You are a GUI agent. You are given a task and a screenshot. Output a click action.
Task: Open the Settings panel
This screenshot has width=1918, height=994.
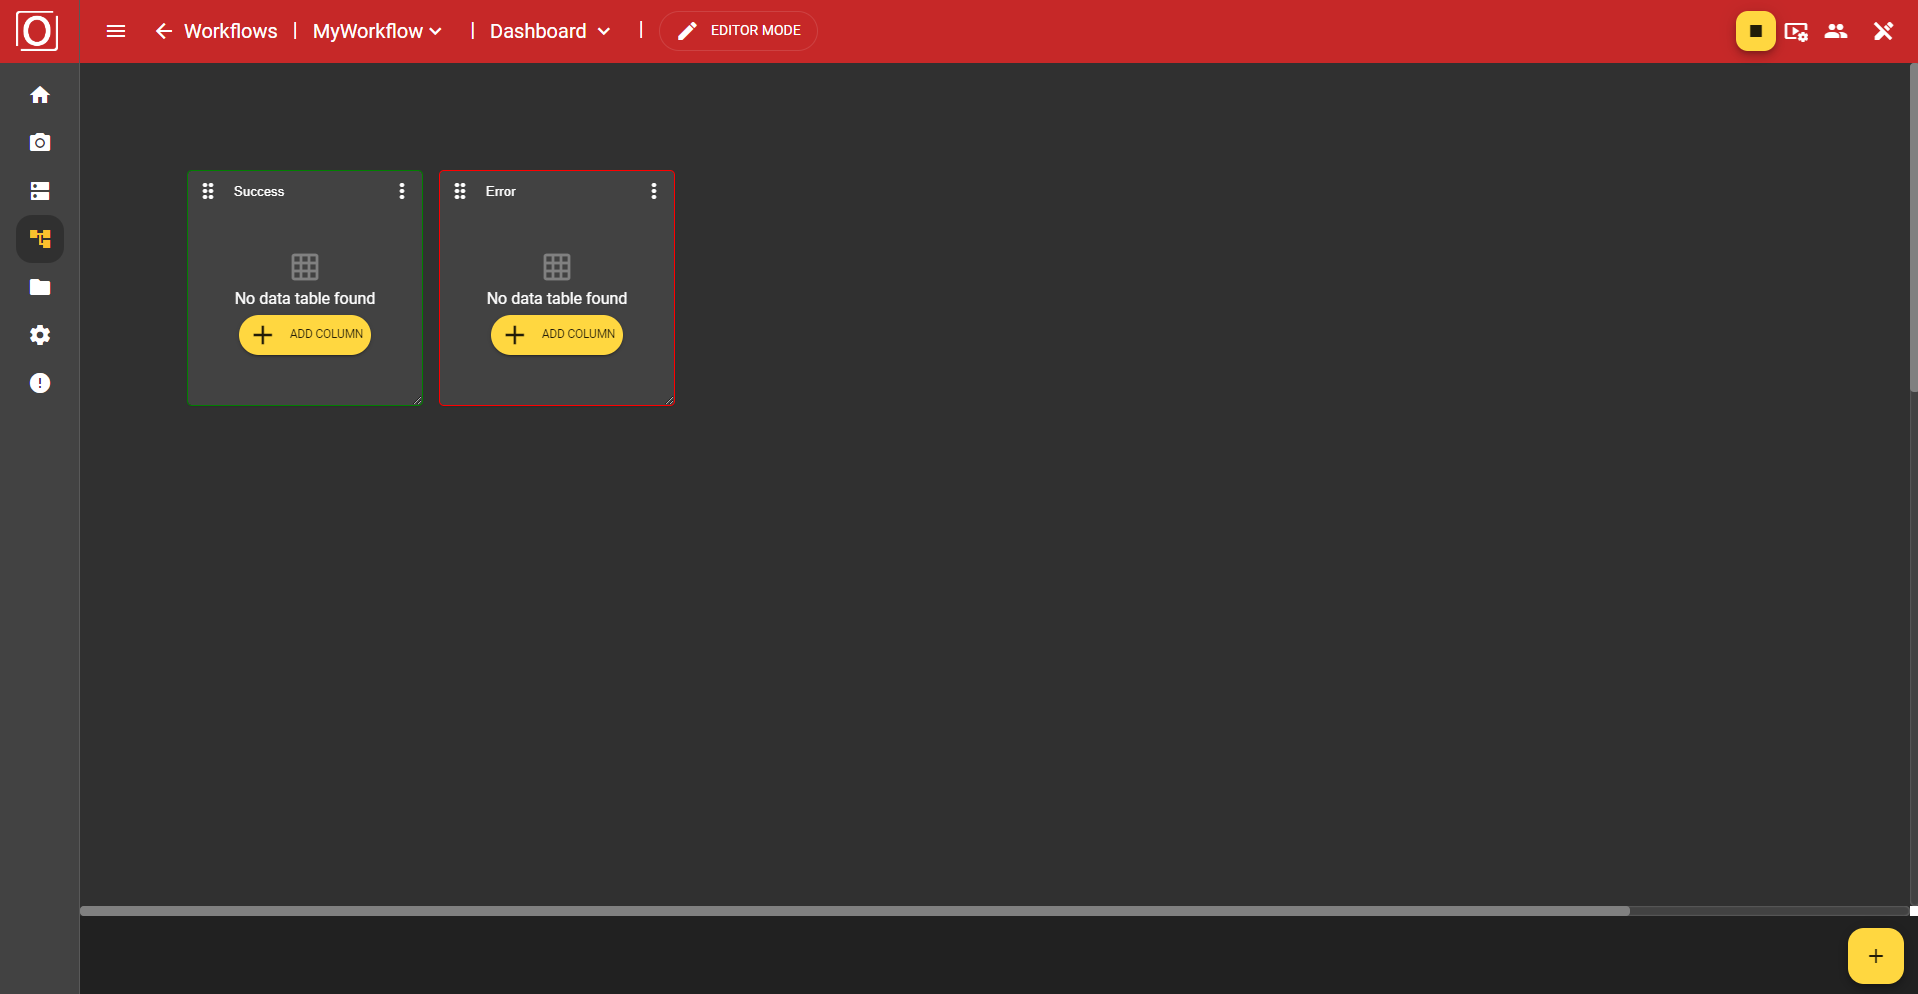tap(40, 335)
